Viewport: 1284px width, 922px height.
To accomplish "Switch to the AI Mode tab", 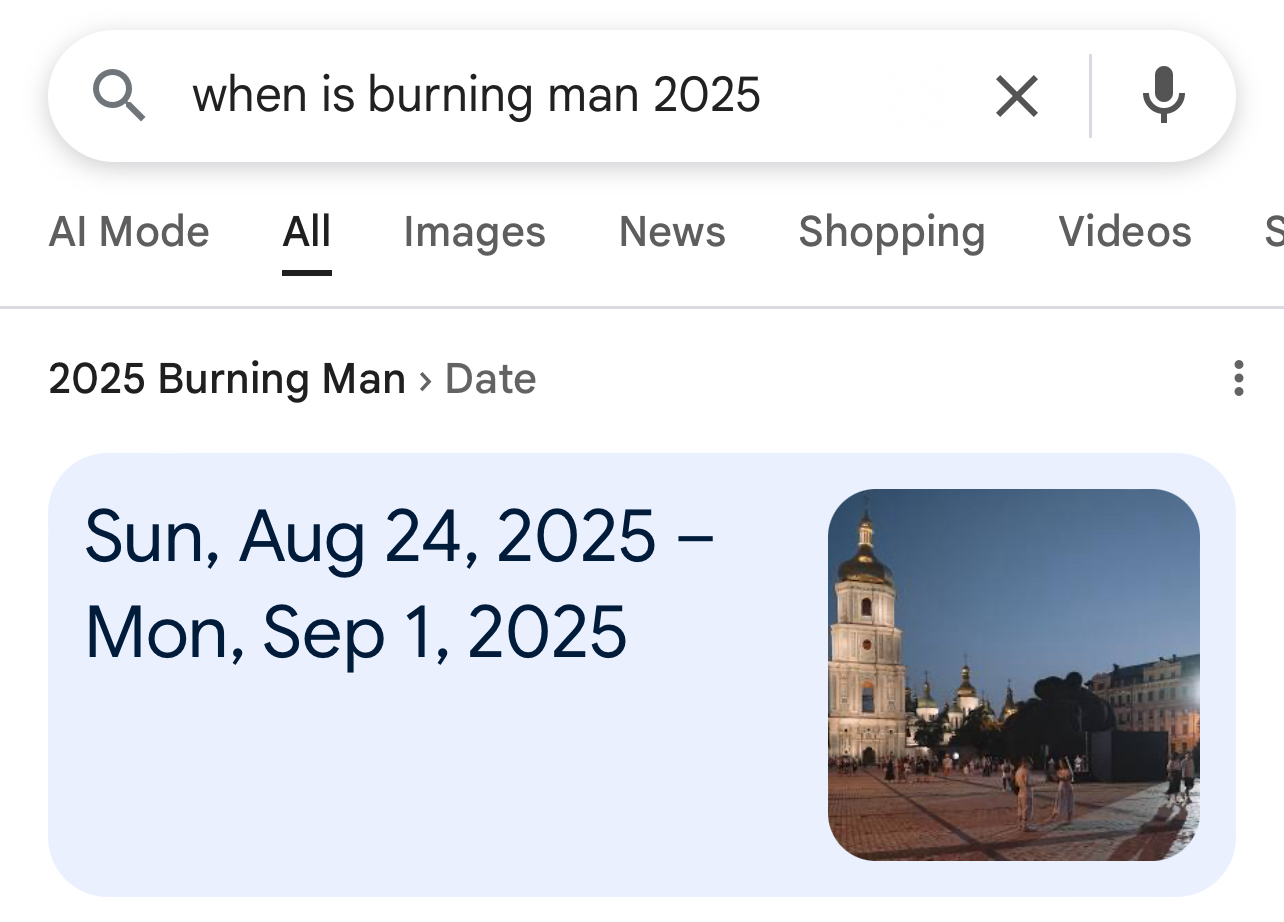I will (129, 232).
